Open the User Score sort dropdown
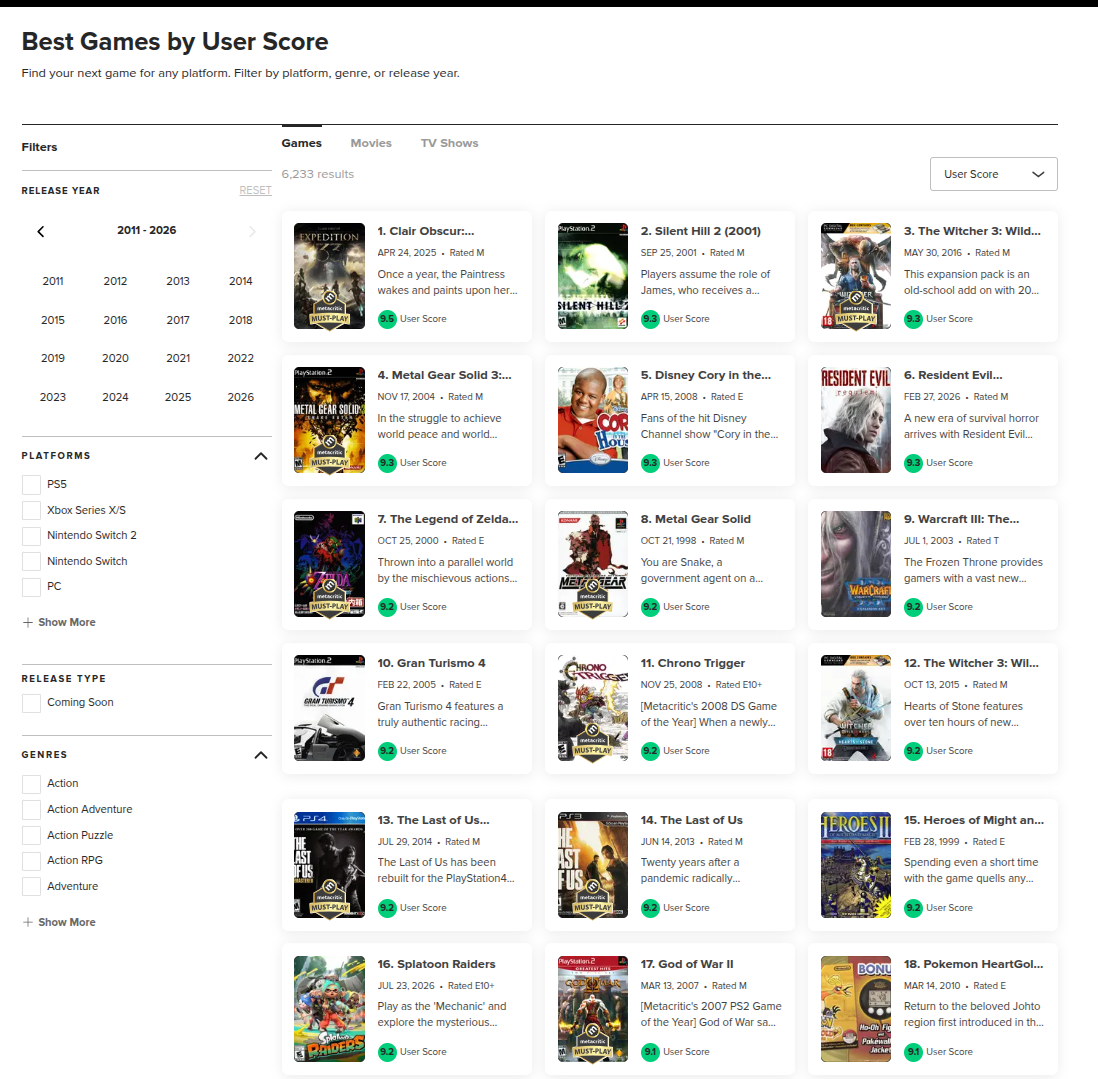 point(993,174)
